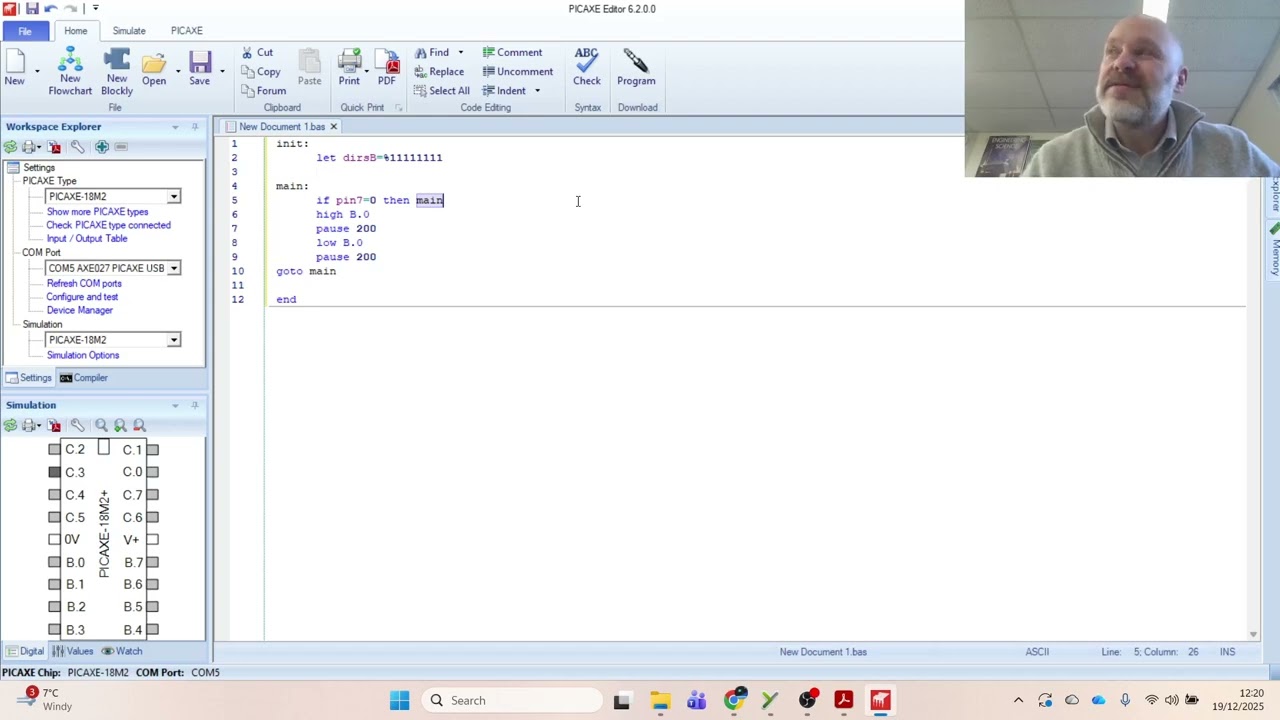Toggle simulated pin C.1
Screen dimensions: 1280x720
pyautogui.click(x=152, y=450)
